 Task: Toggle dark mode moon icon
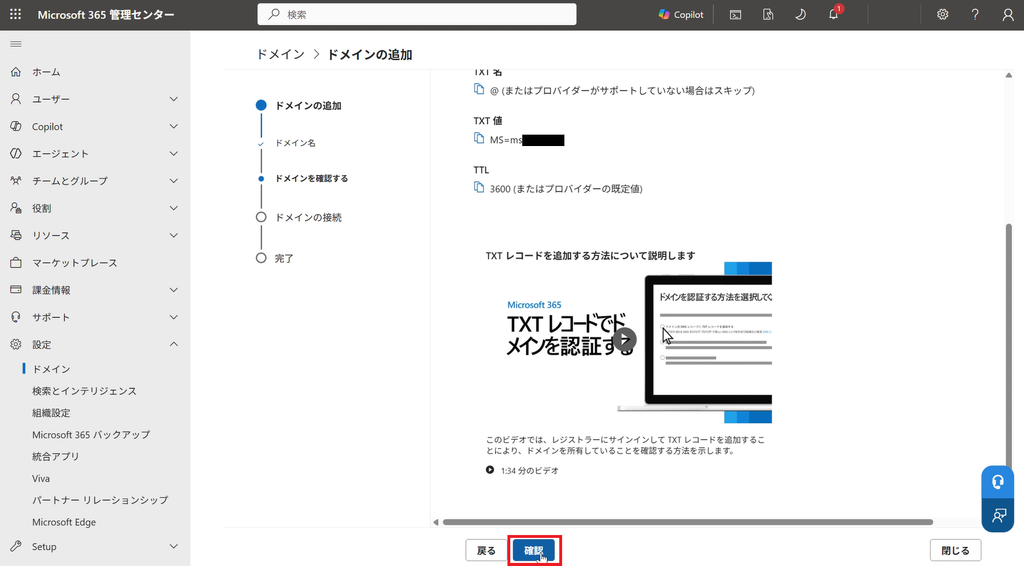pyautogui.click(x=801, y=14)
